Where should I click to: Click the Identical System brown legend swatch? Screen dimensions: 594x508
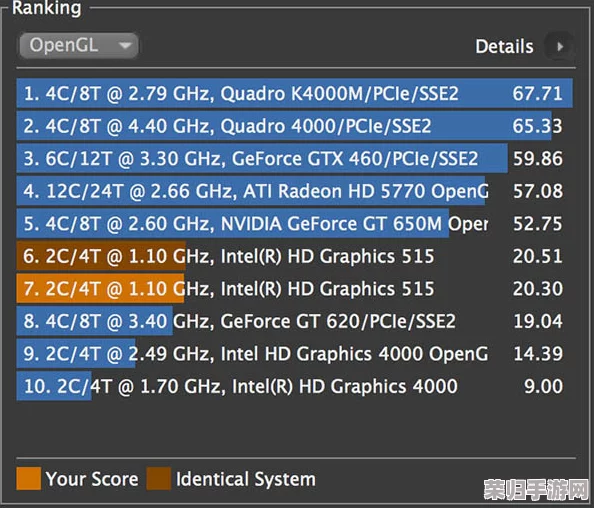(x=159, y=478)
